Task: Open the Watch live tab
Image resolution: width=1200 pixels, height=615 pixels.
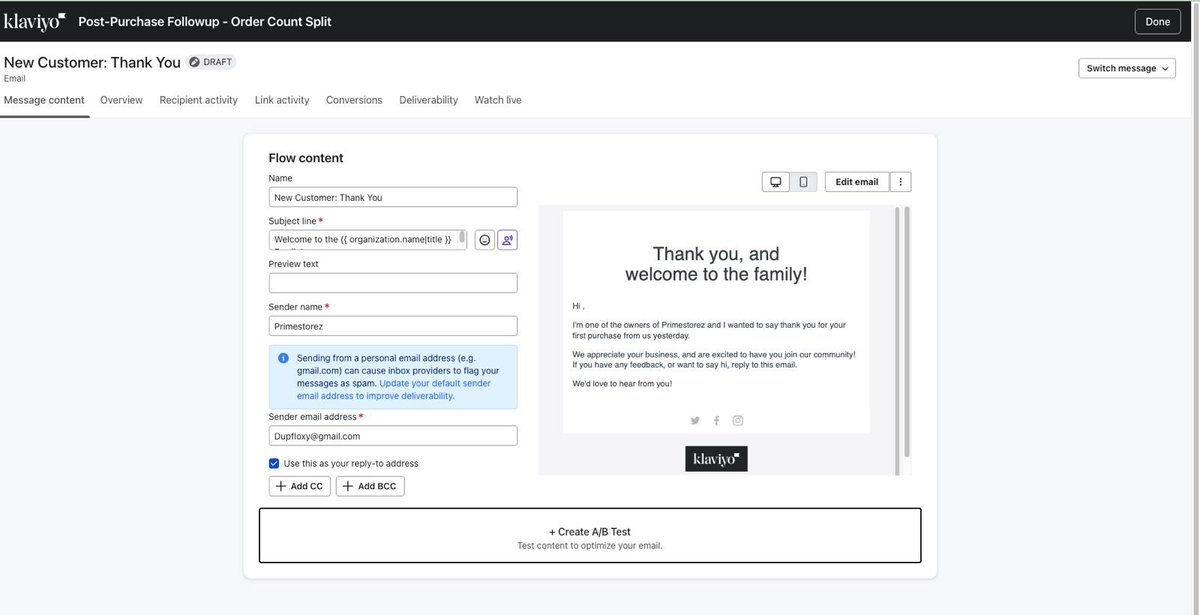Action: tap(498, 100)
